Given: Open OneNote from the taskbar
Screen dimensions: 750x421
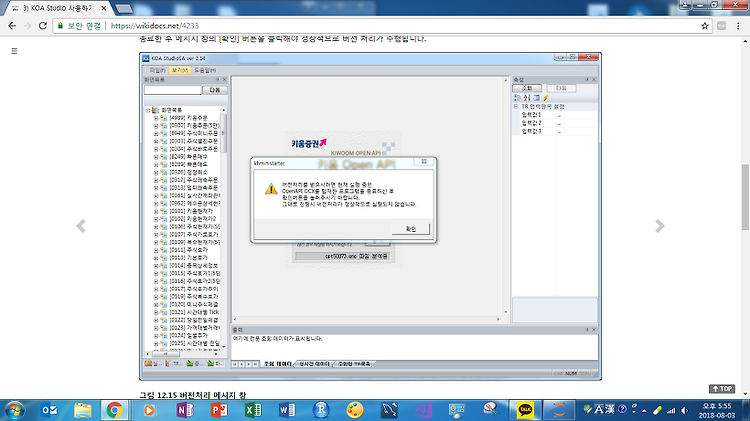Looking at the screenshot, I should tap(185, 410).
